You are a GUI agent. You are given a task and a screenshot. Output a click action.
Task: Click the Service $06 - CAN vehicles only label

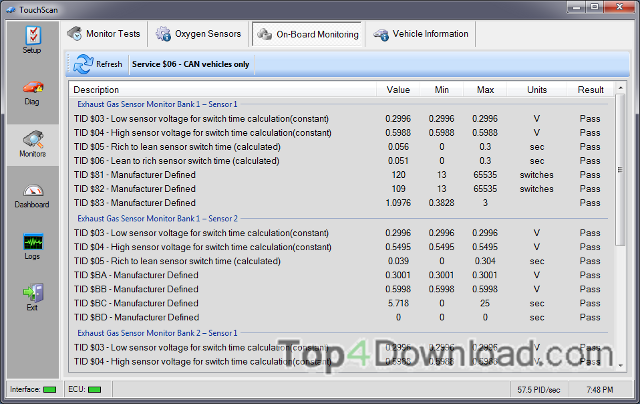191,64
